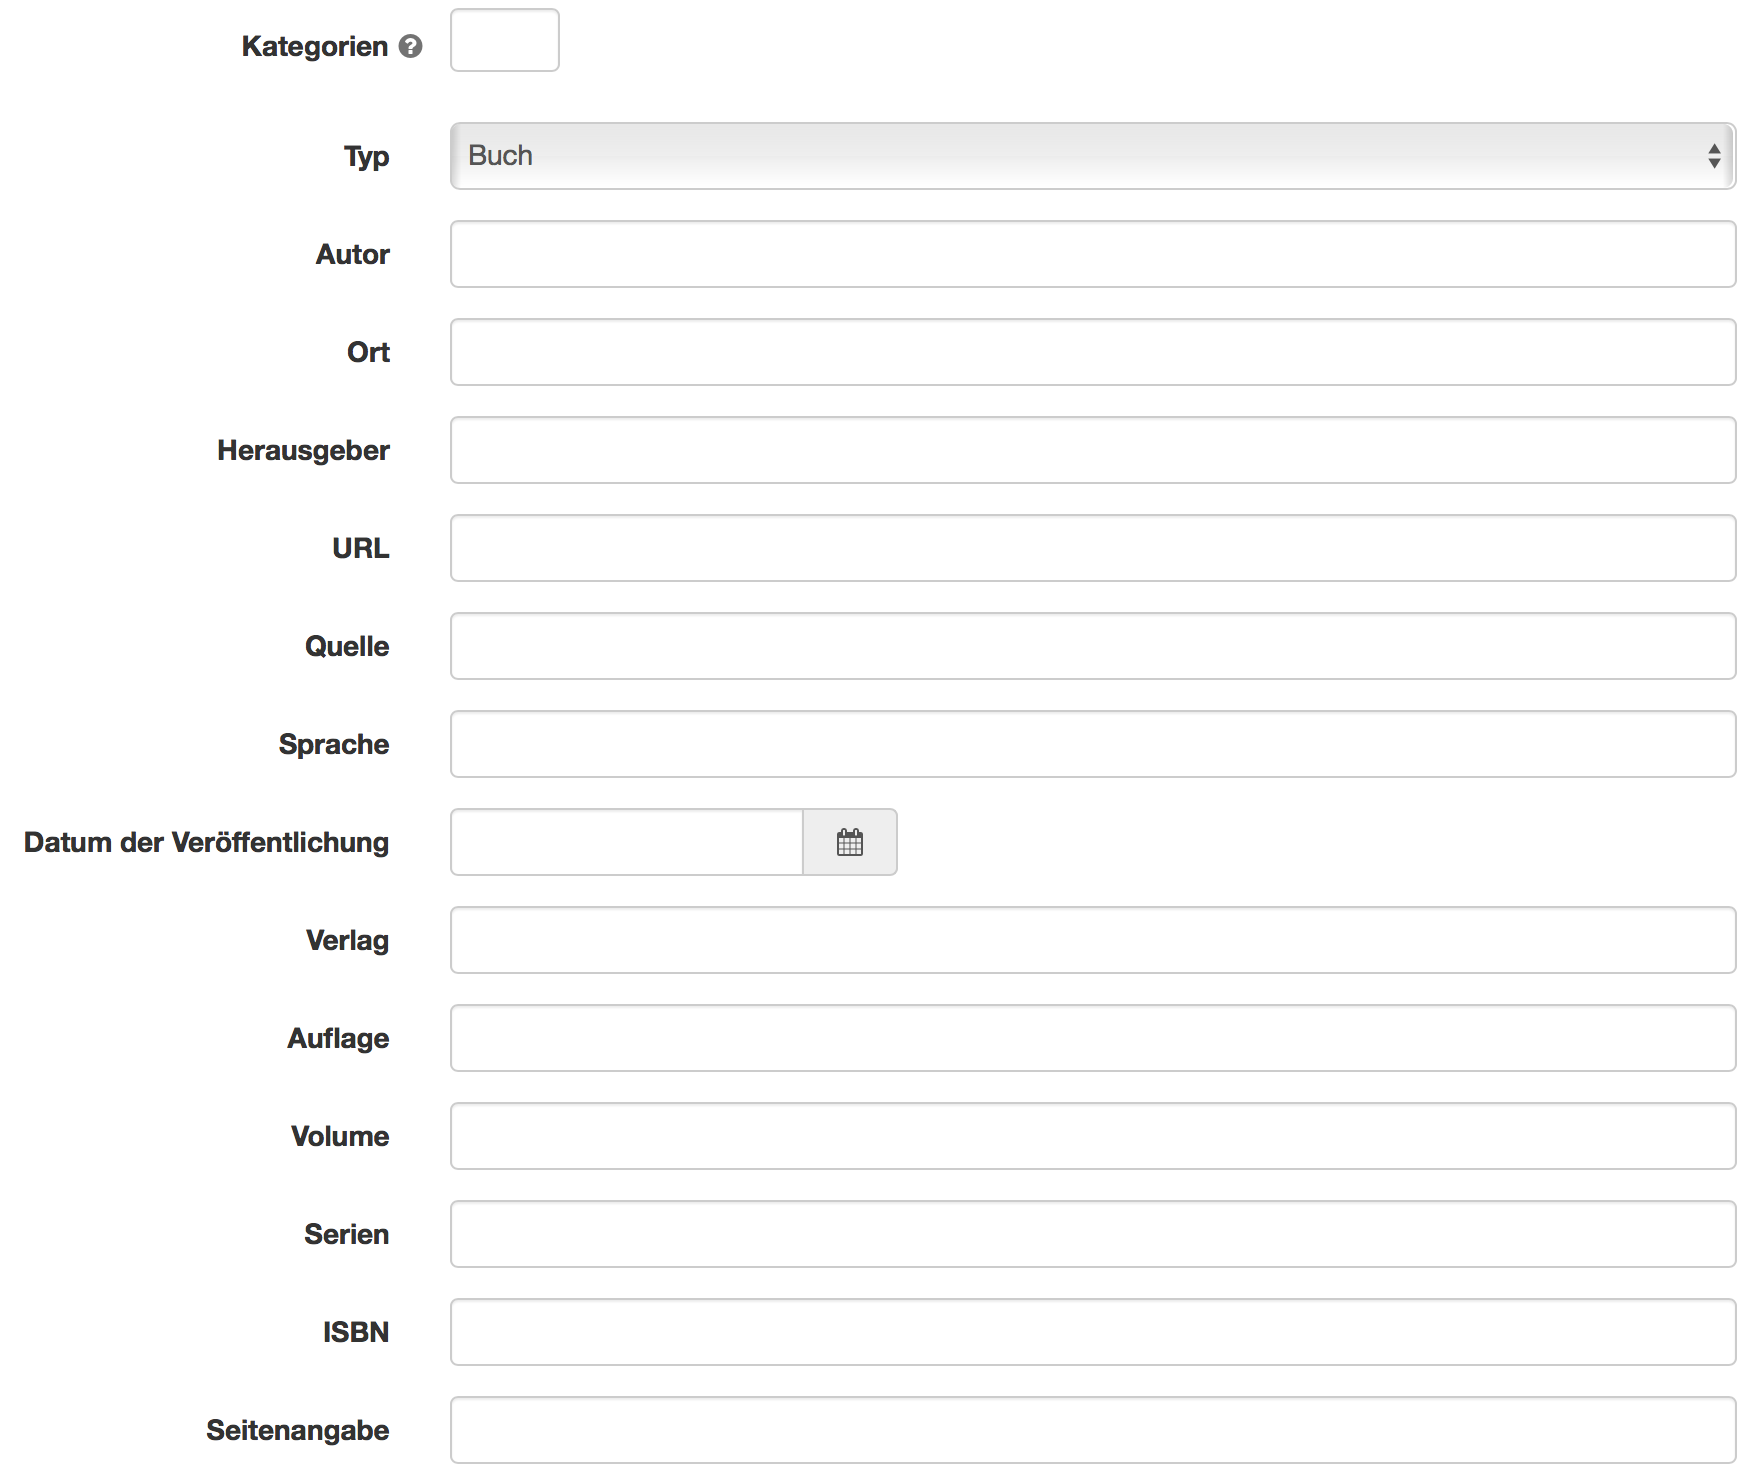Viewport: 1754px width, 1478px height.
Task: Click the Sprache input field
Action: 1092,744
